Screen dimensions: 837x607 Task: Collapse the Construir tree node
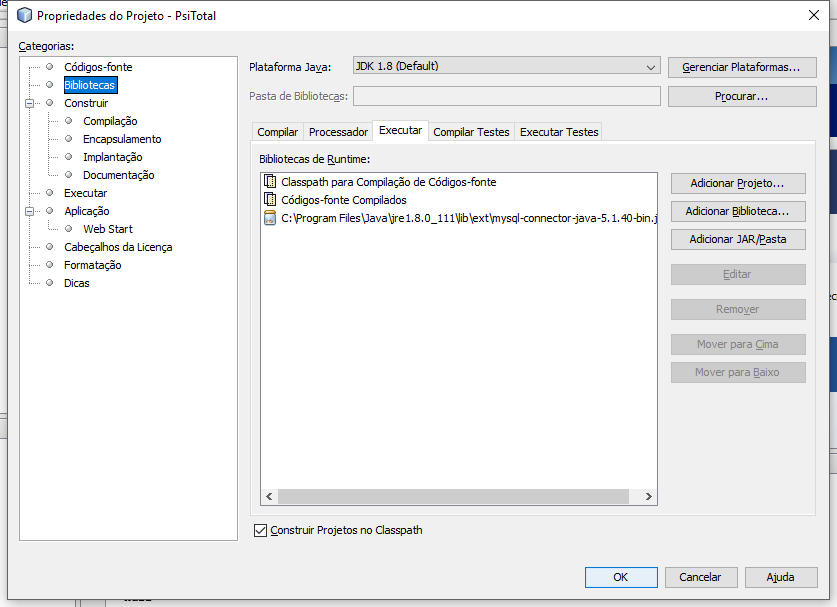tap(30, 103)
